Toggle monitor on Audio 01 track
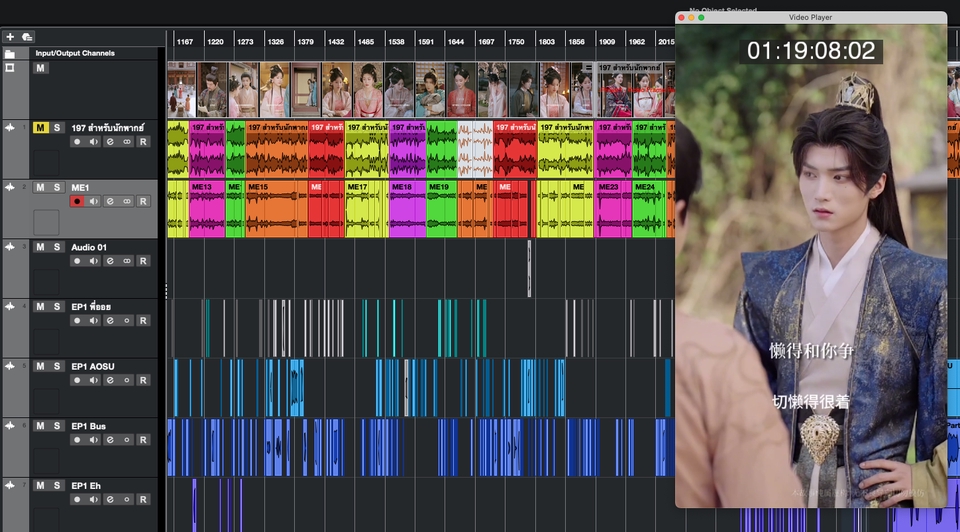The width and height of the screenshot is (960, 532). (x=94, y=261)
